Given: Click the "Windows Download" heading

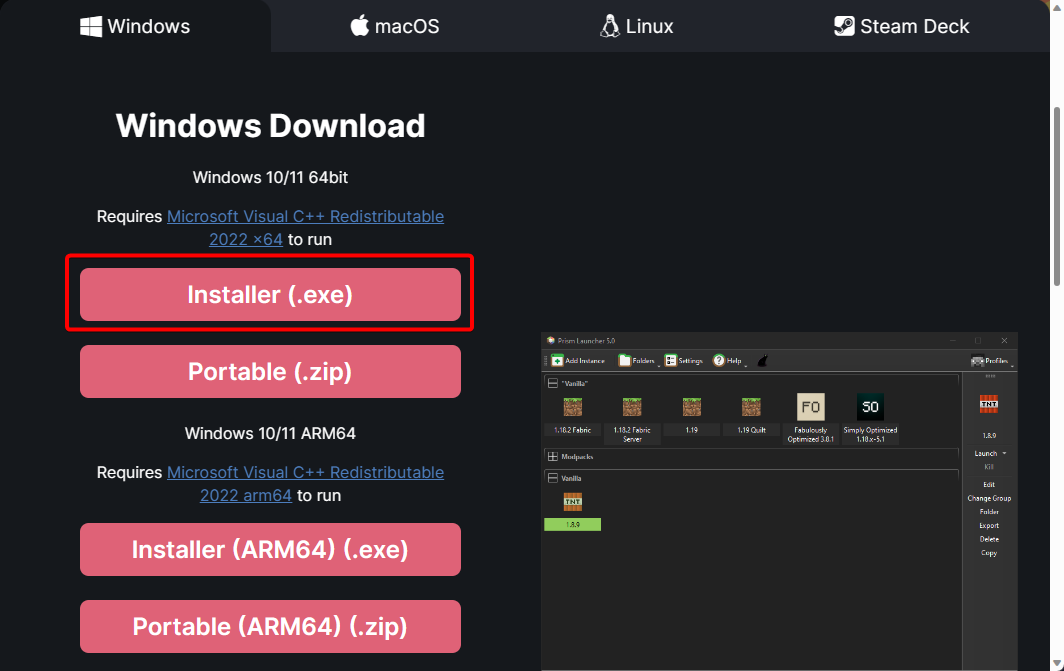Looking at the screenshot, I should point(270,126).
